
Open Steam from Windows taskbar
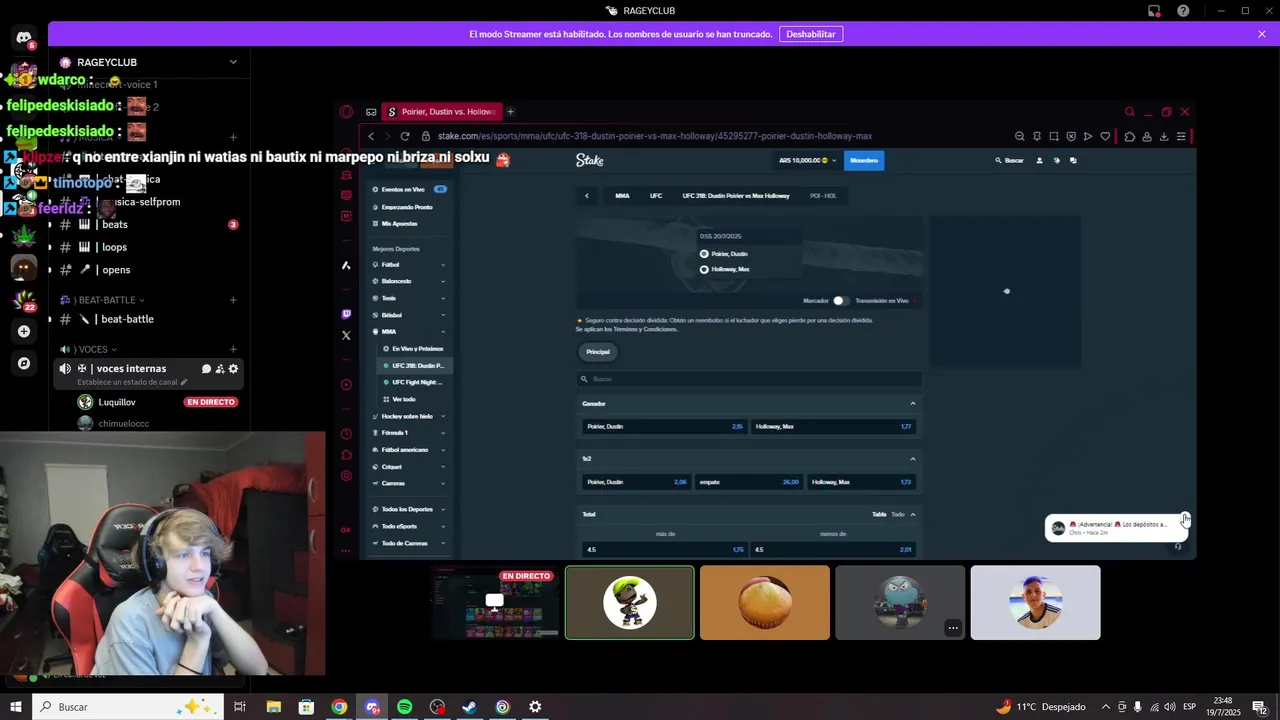point(469,707)
